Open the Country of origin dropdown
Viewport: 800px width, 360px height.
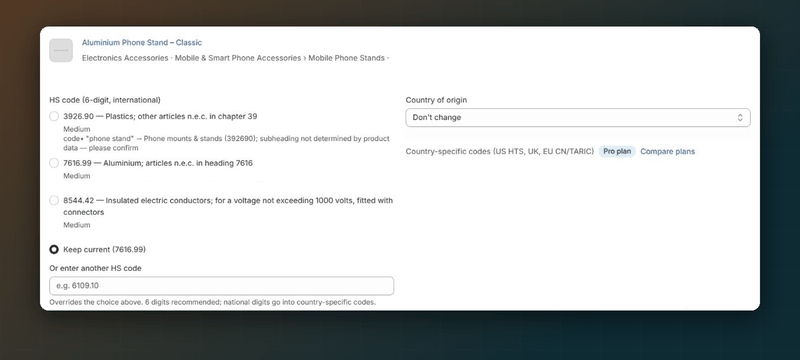click(578, 117)
